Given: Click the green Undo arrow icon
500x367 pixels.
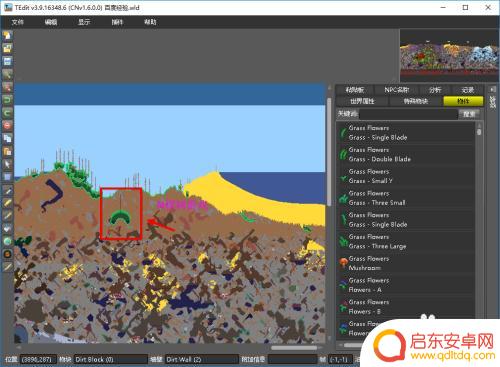Looking at the screenshot, I should pos(7,100).
